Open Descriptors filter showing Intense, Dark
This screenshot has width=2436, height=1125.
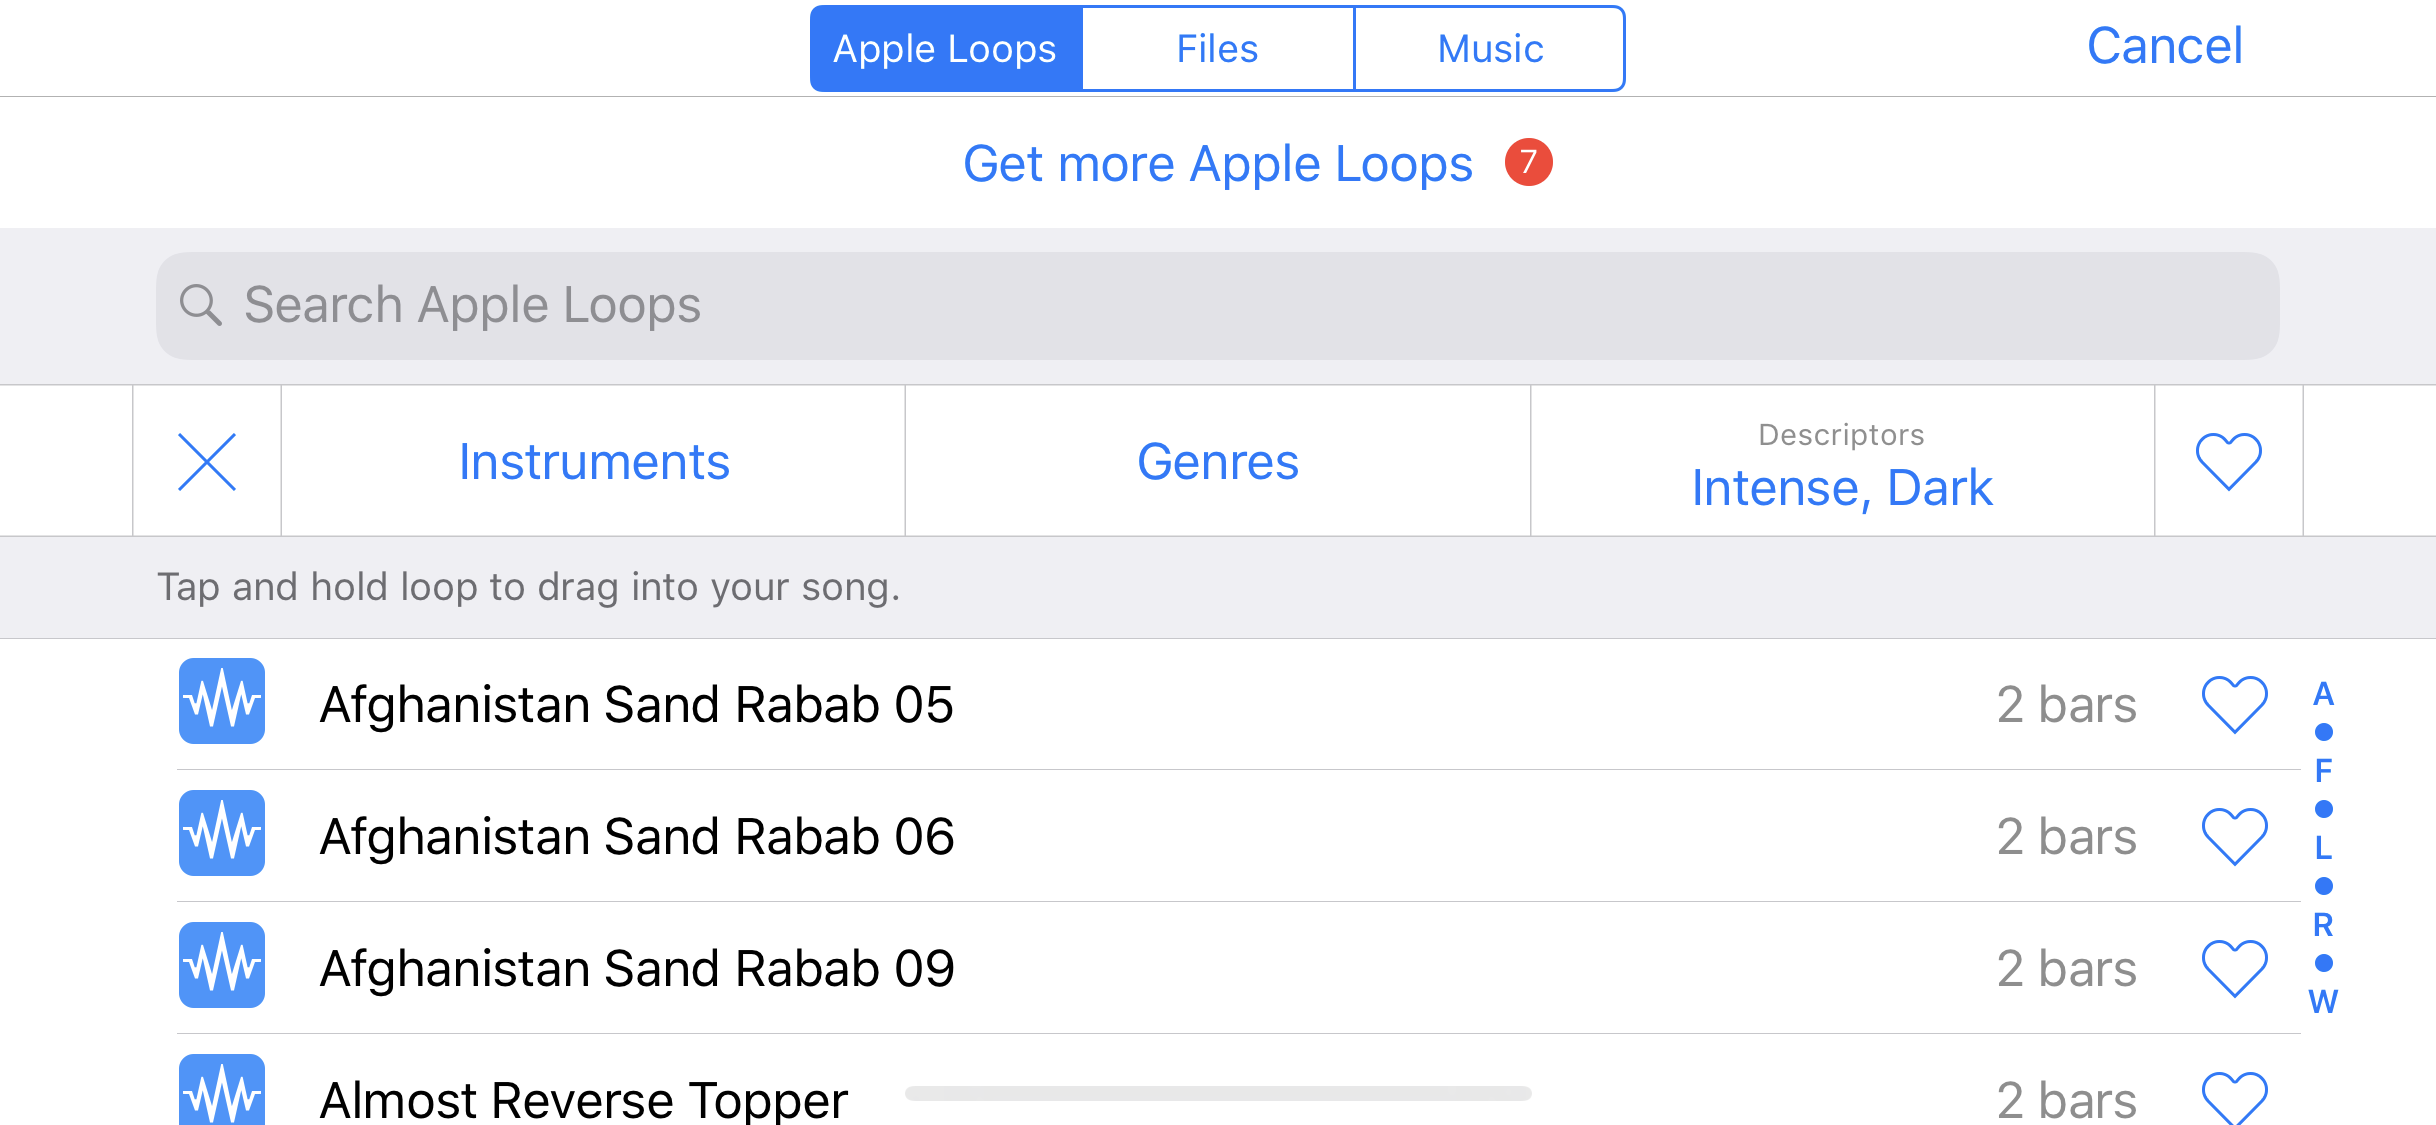coord(1842,464)
